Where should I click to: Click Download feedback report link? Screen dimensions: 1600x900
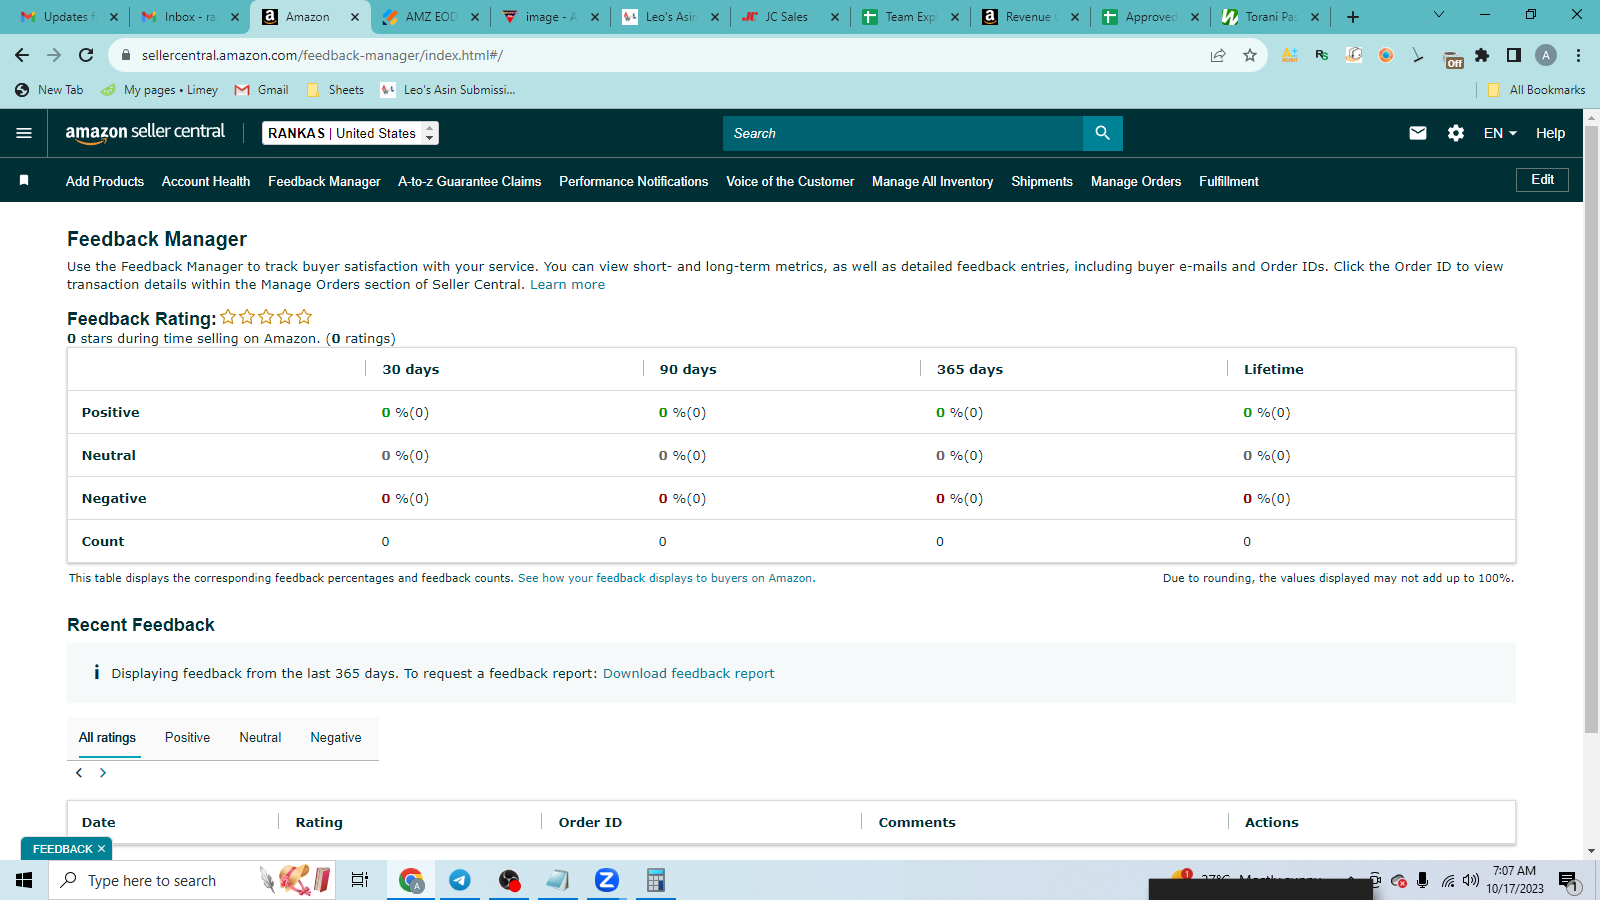click(x=688, y=674)
